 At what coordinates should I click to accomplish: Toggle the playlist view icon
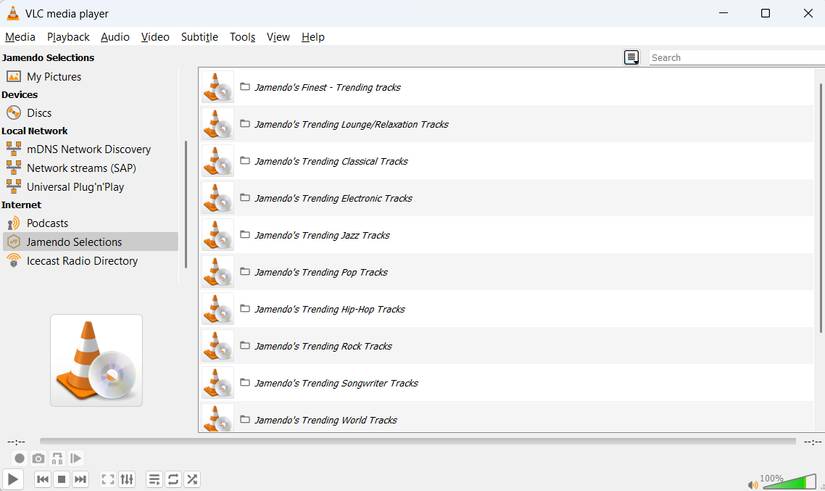pyautogui.click(x=154, y=479)
